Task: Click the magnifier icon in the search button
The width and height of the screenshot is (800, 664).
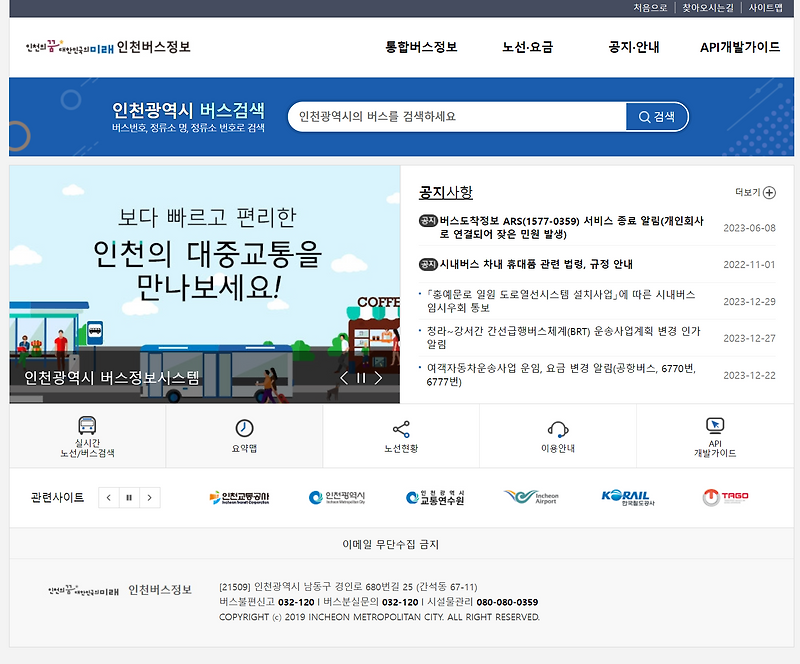Action: coord(646,115)
